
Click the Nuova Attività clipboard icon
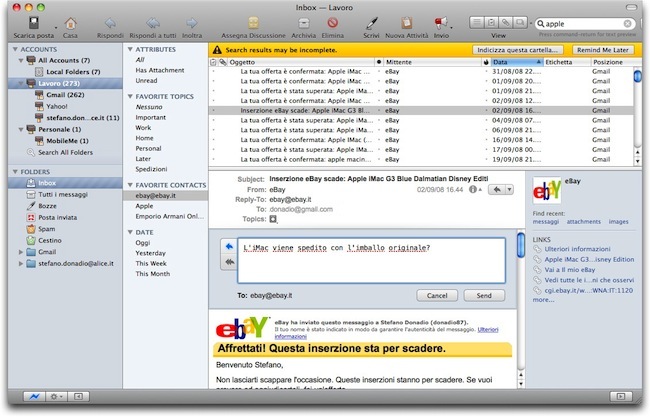[x=406, y=23]
